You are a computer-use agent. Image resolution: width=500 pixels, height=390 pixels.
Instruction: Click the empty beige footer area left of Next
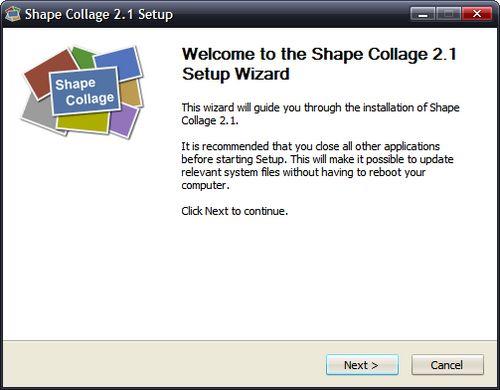click(163, 364)
